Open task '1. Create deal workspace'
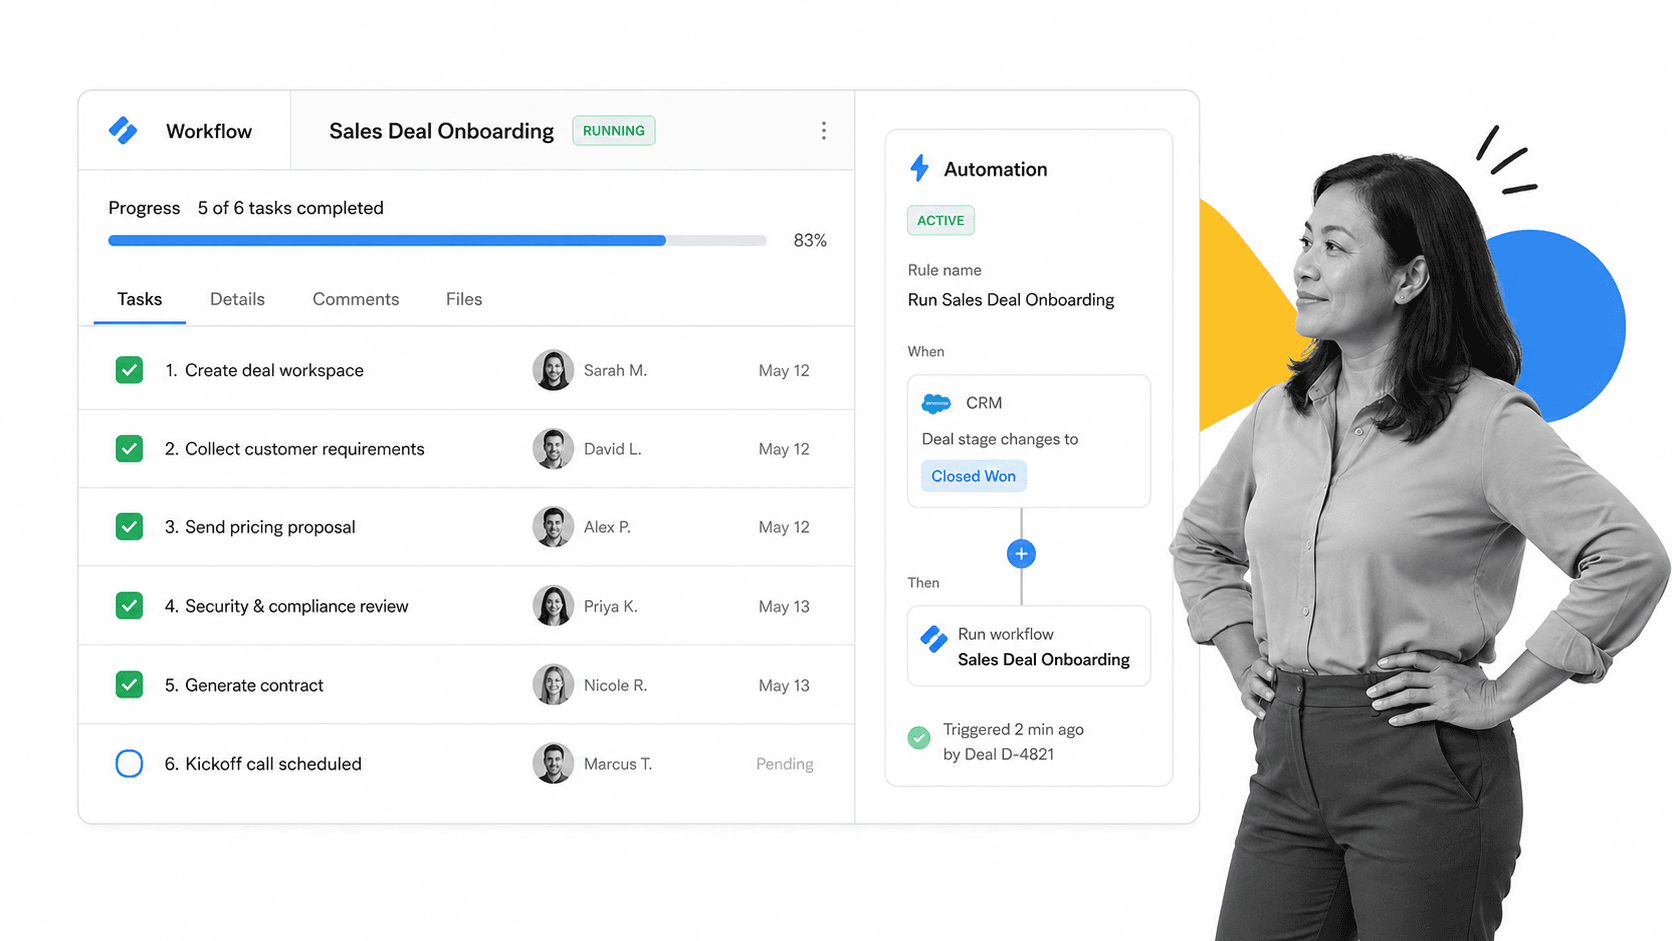 (264, 370)
